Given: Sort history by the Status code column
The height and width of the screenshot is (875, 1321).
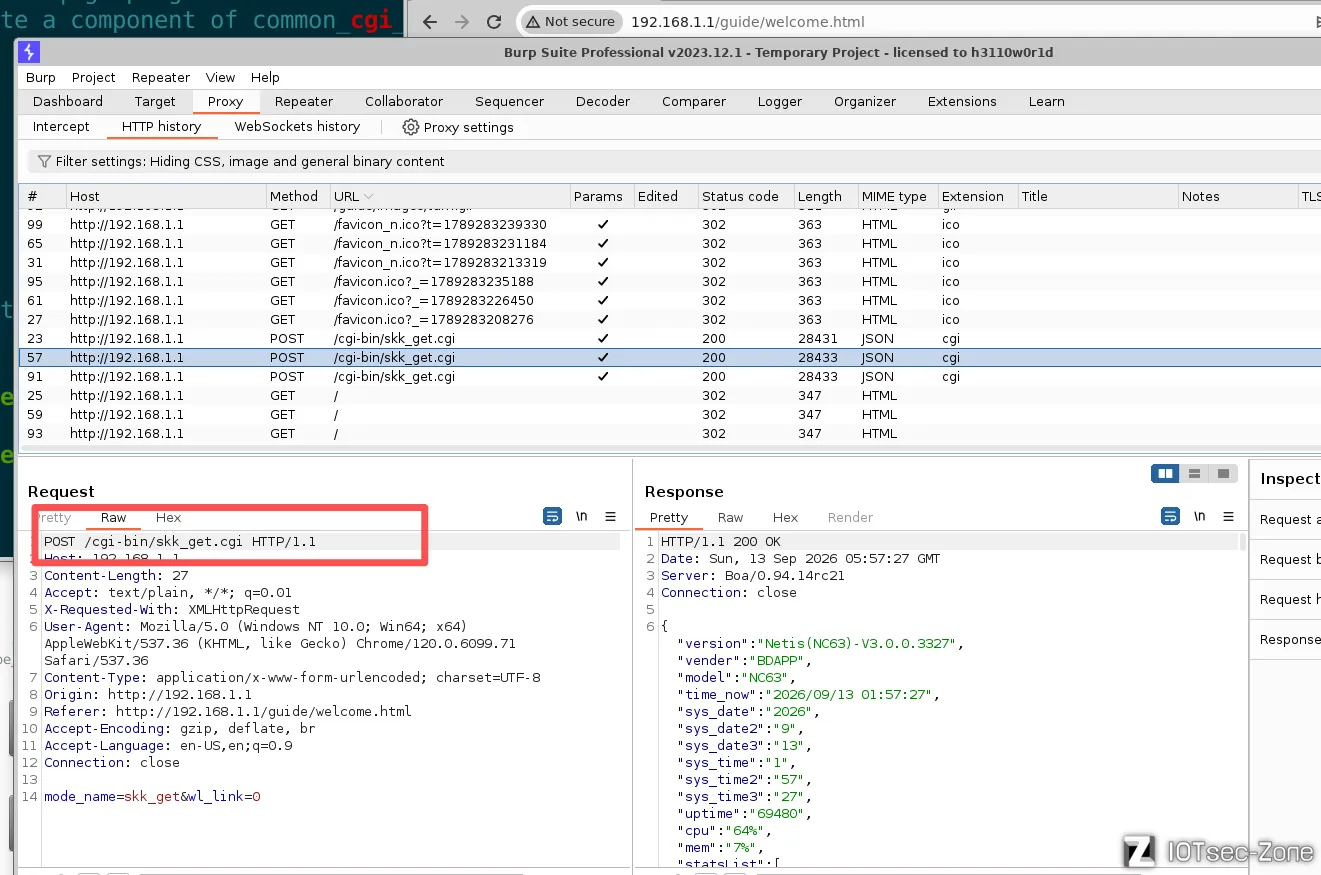Looking at the screenshot, I should pyautogui.click(x=746, y=196).
